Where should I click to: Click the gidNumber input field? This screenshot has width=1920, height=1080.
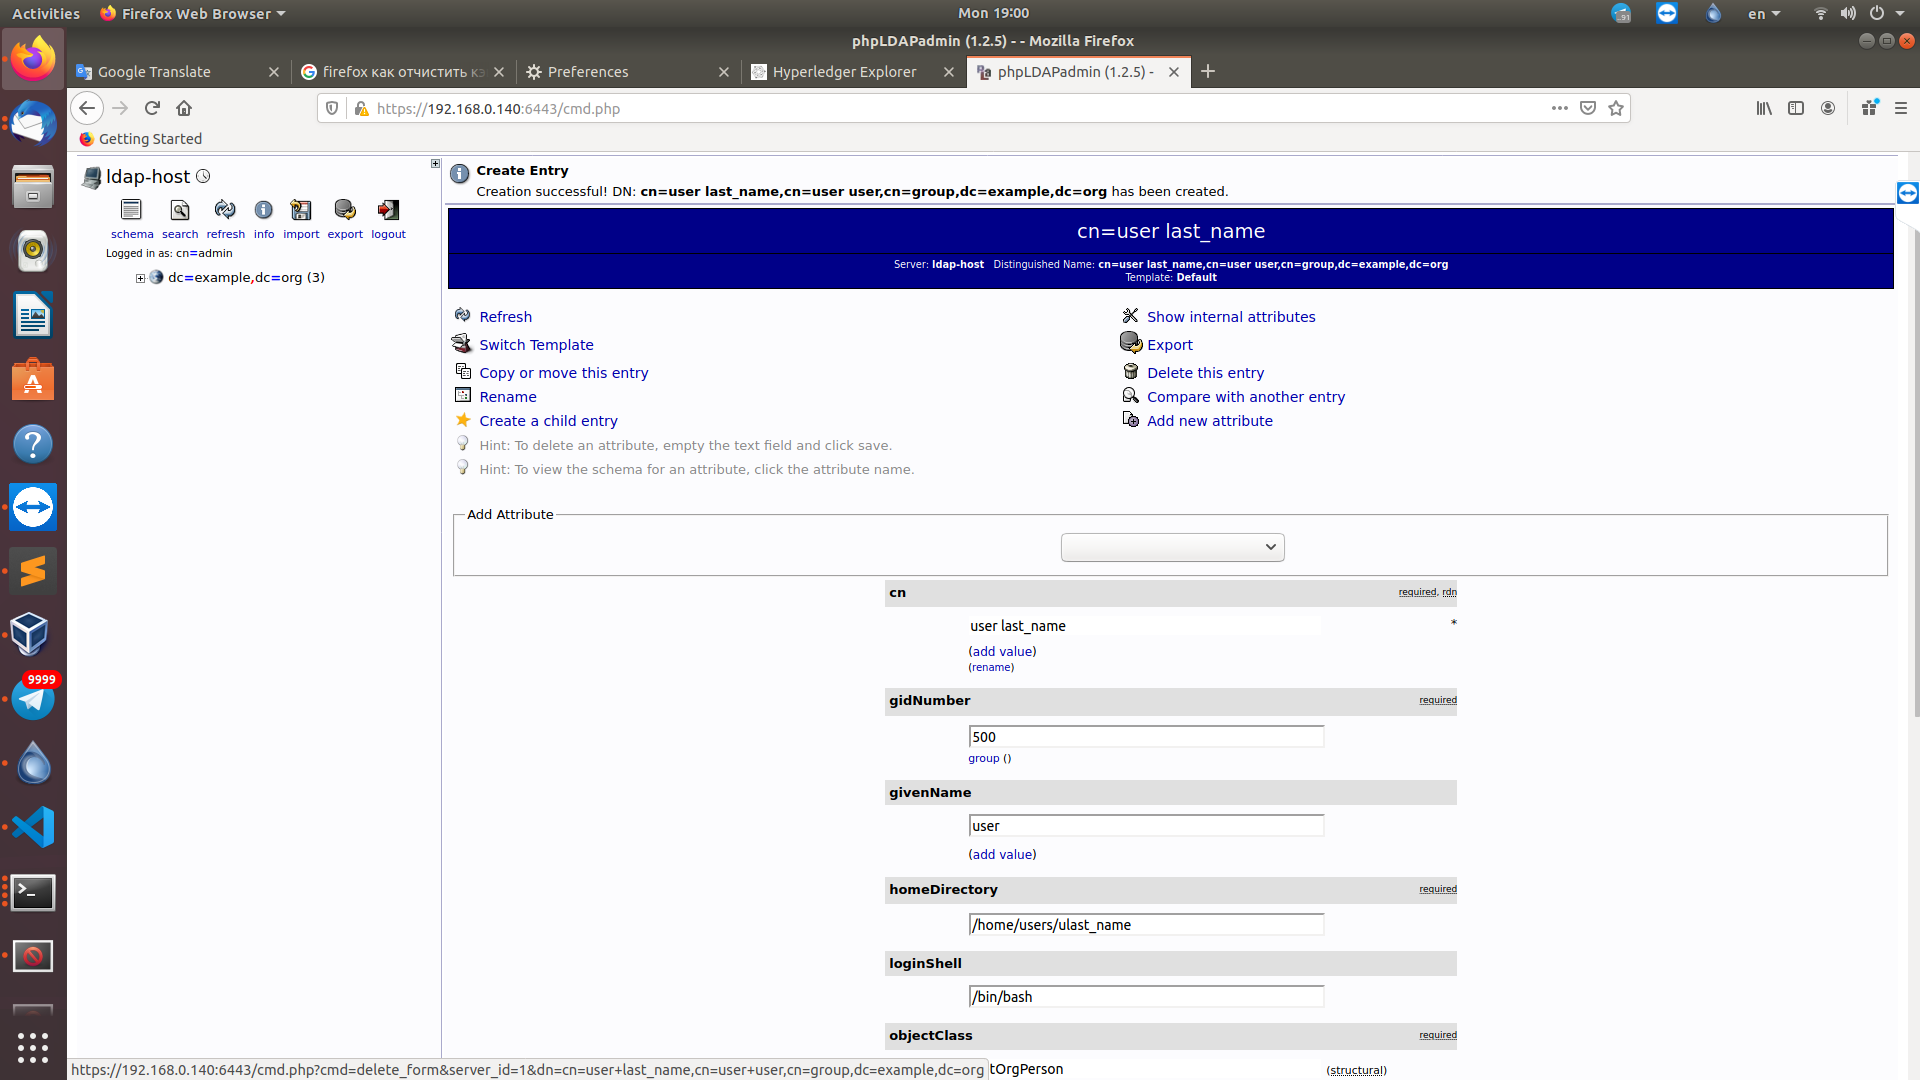coord(1146,737)
